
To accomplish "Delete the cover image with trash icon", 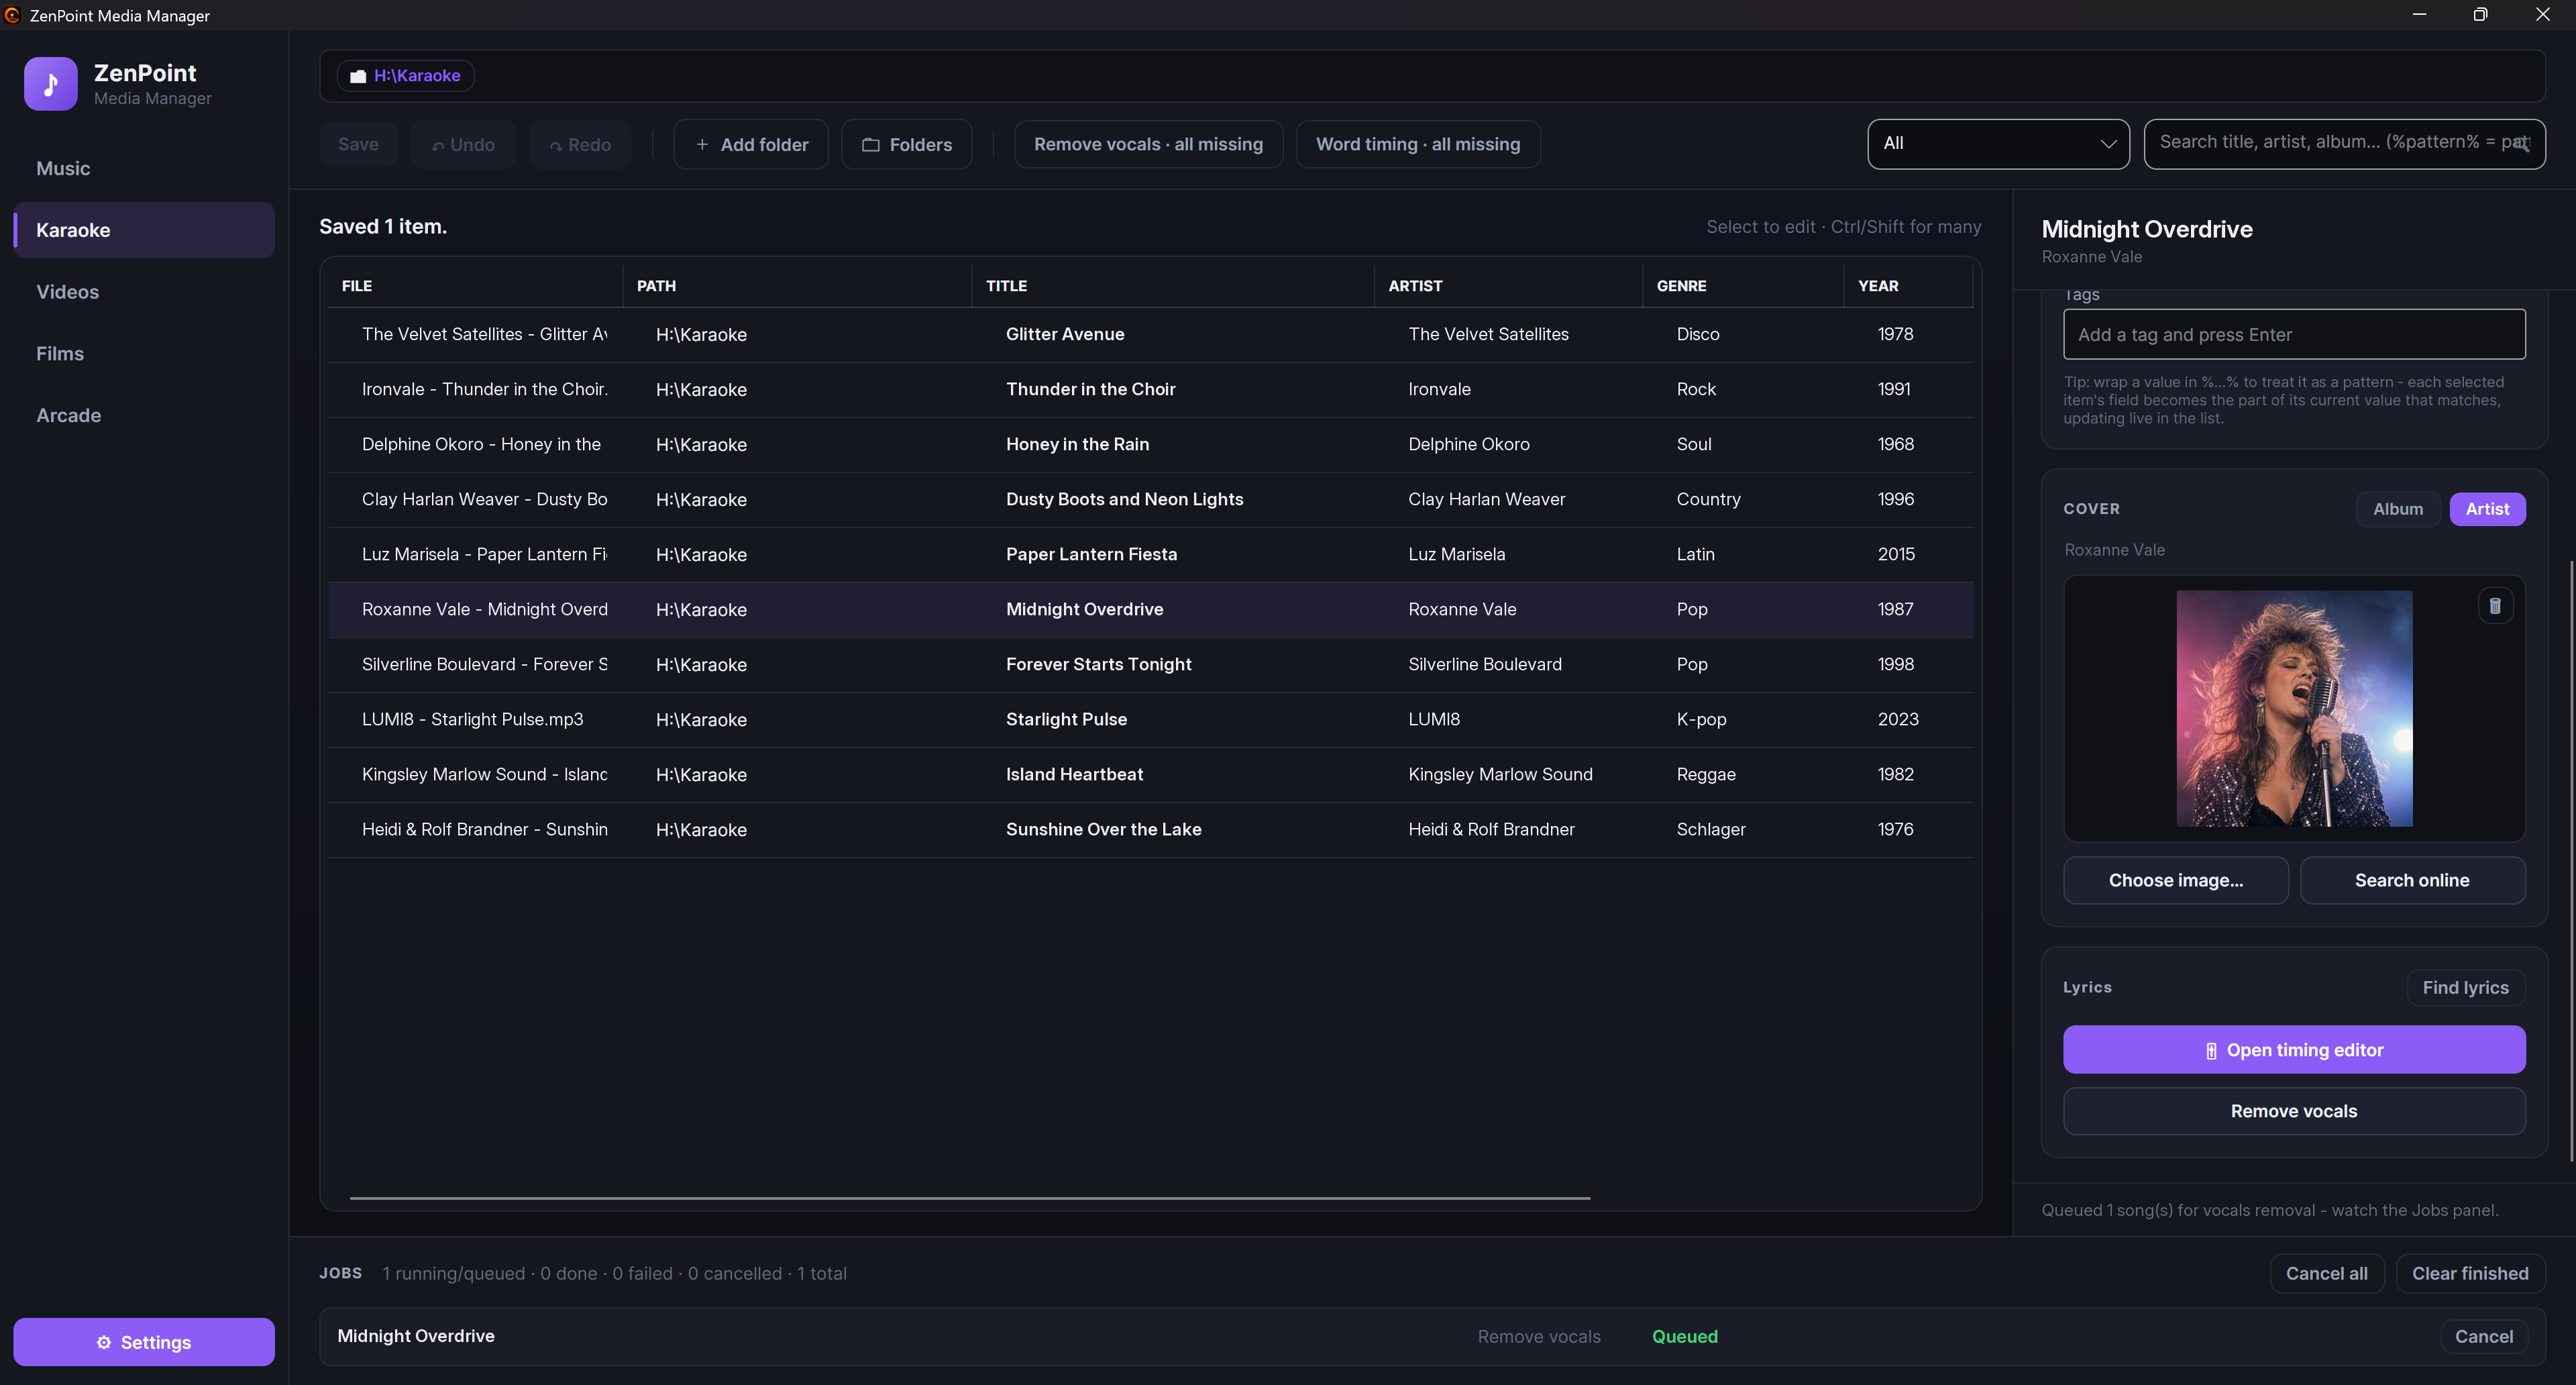I will pyautogui.click(x=2495, y=606).
